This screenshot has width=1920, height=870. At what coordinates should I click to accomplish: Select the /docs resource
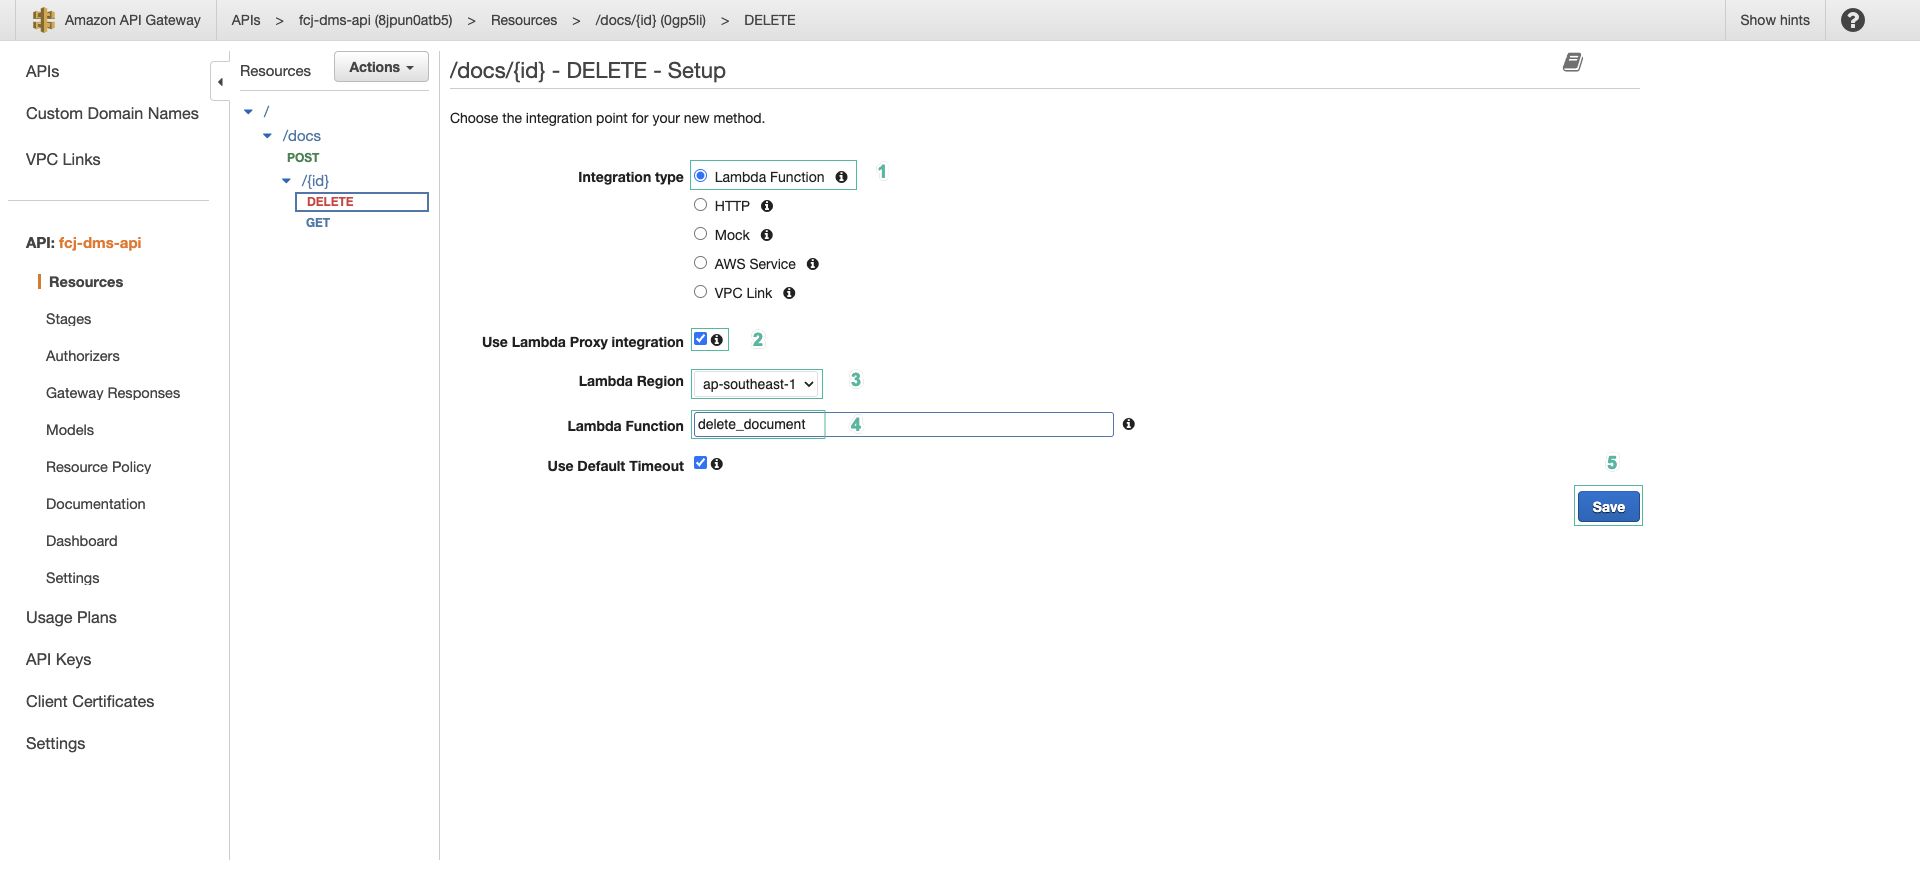302,136
